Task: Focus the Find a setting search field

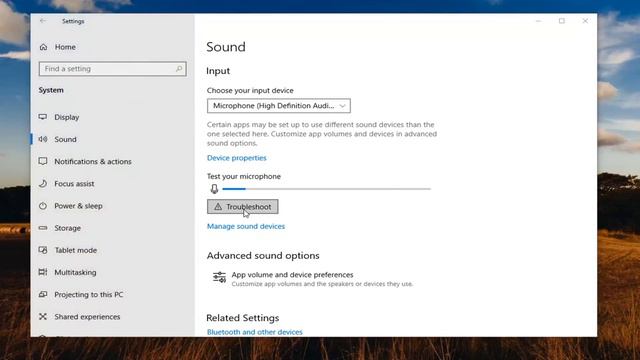Action: tap(113, 69)
